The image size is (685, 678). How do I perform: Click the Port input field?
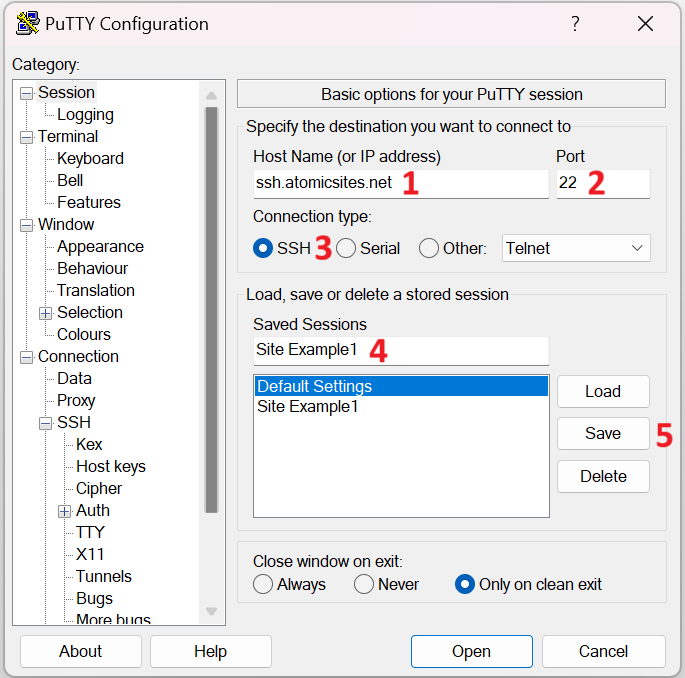603,183
